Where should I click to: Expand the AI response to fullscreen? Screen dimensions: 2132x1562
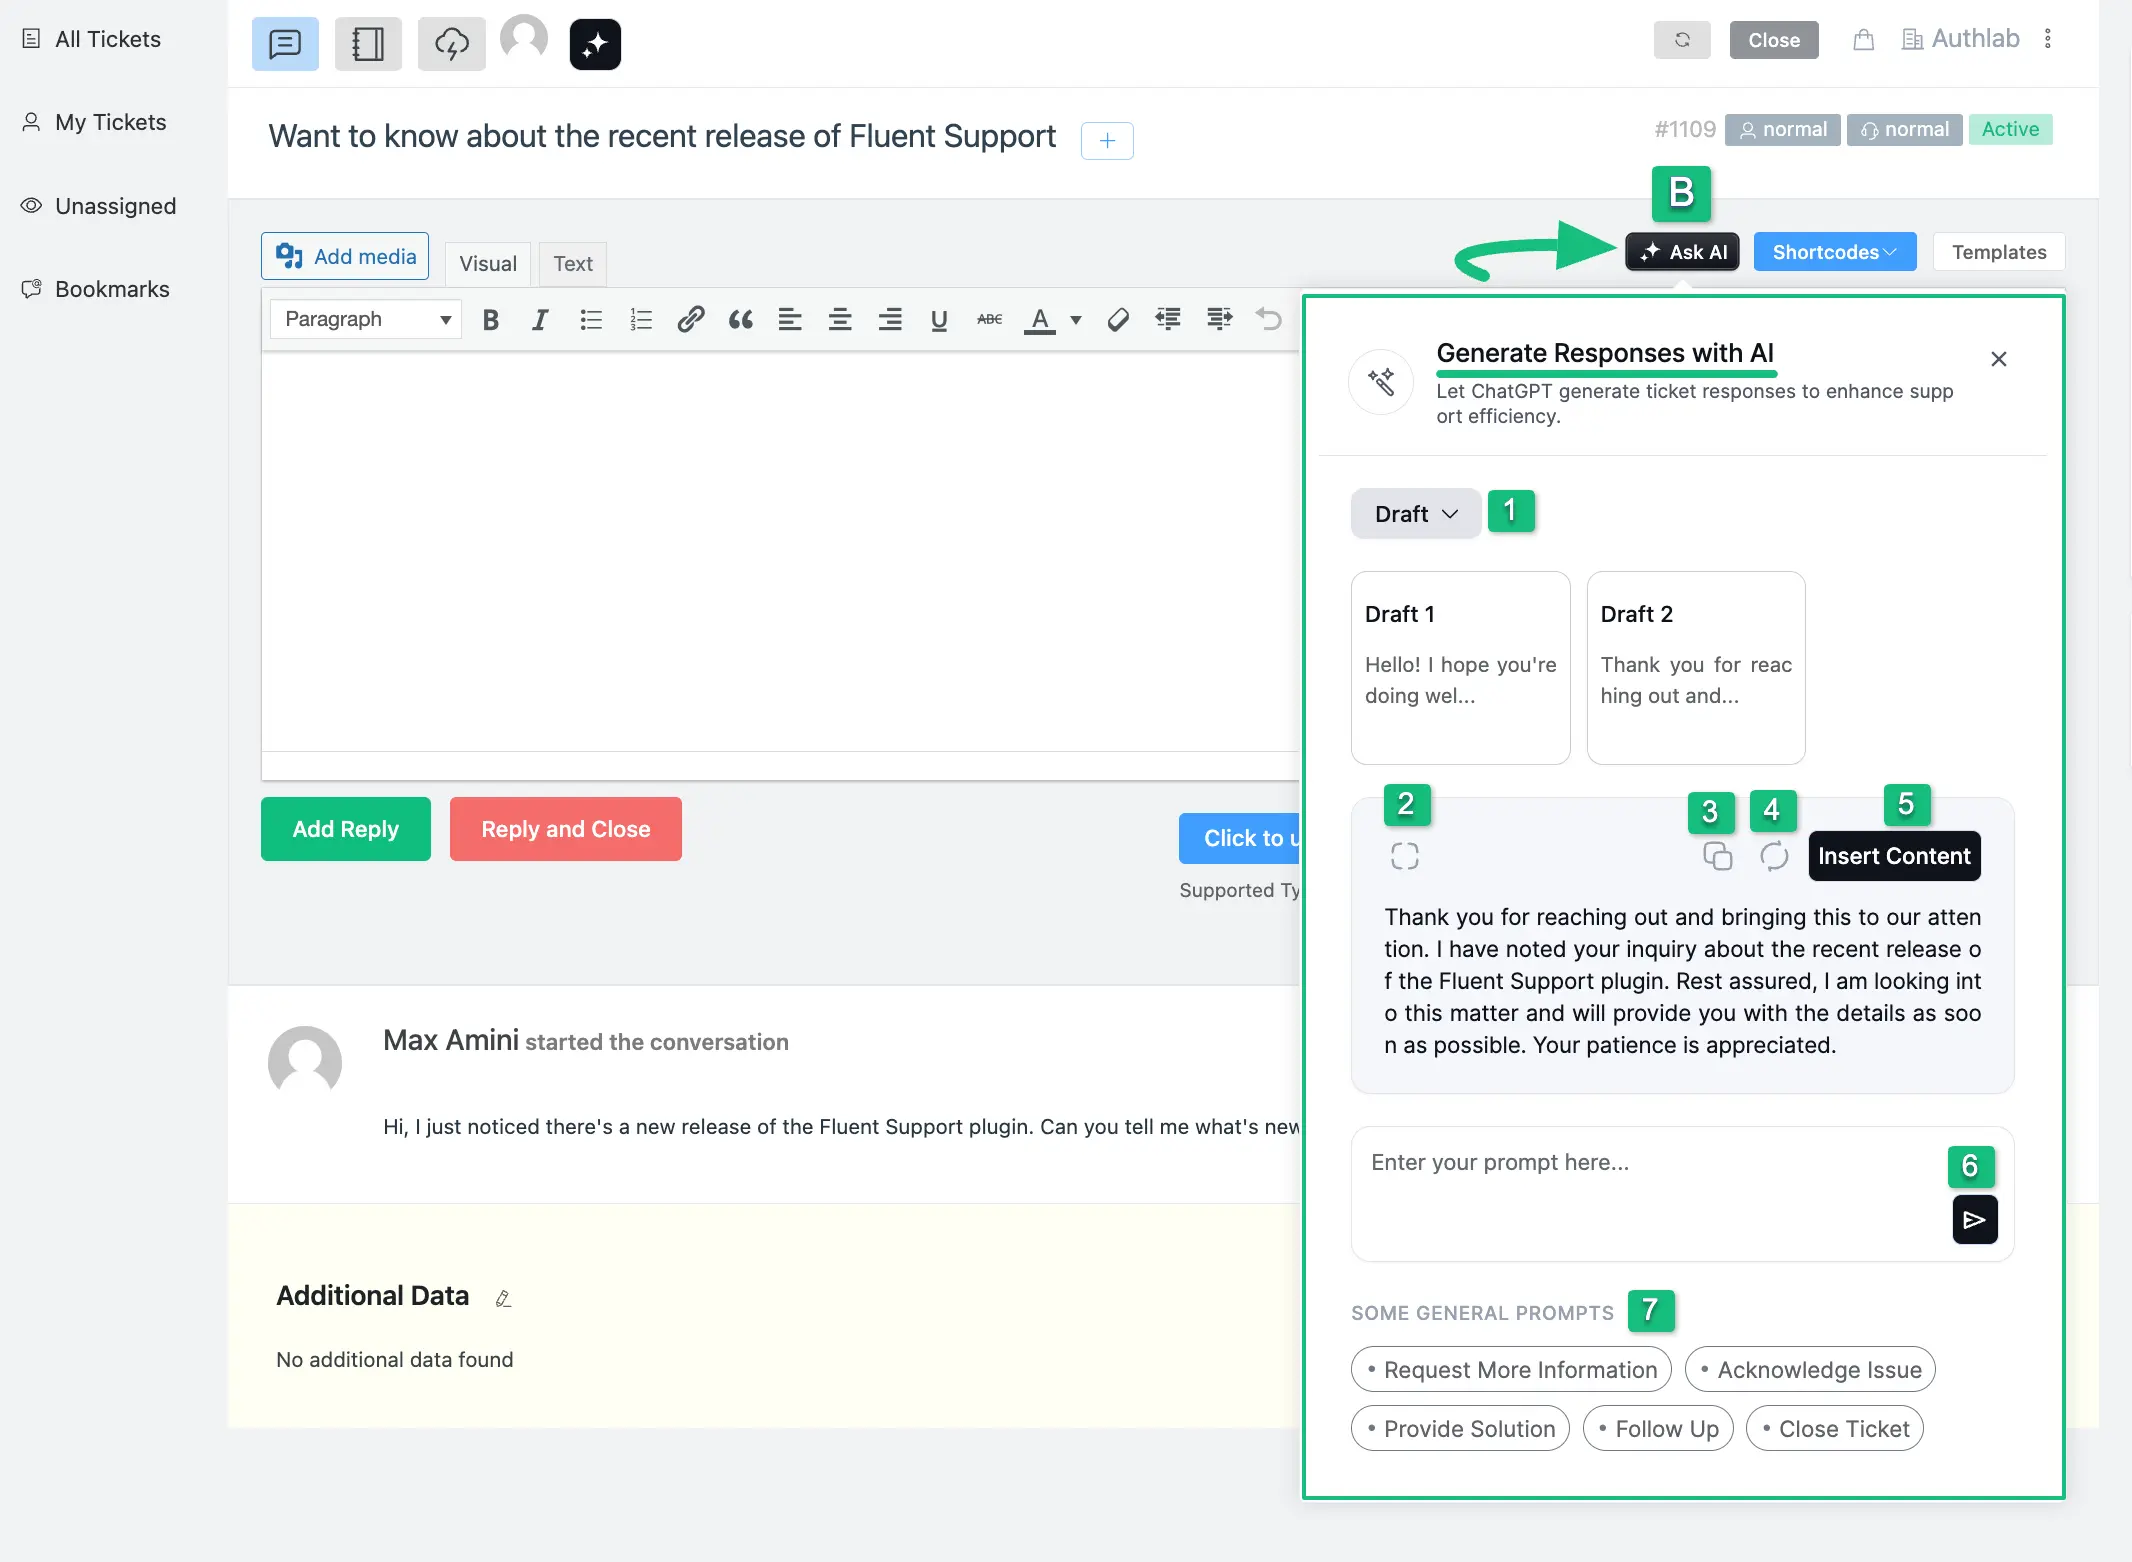1405,856
